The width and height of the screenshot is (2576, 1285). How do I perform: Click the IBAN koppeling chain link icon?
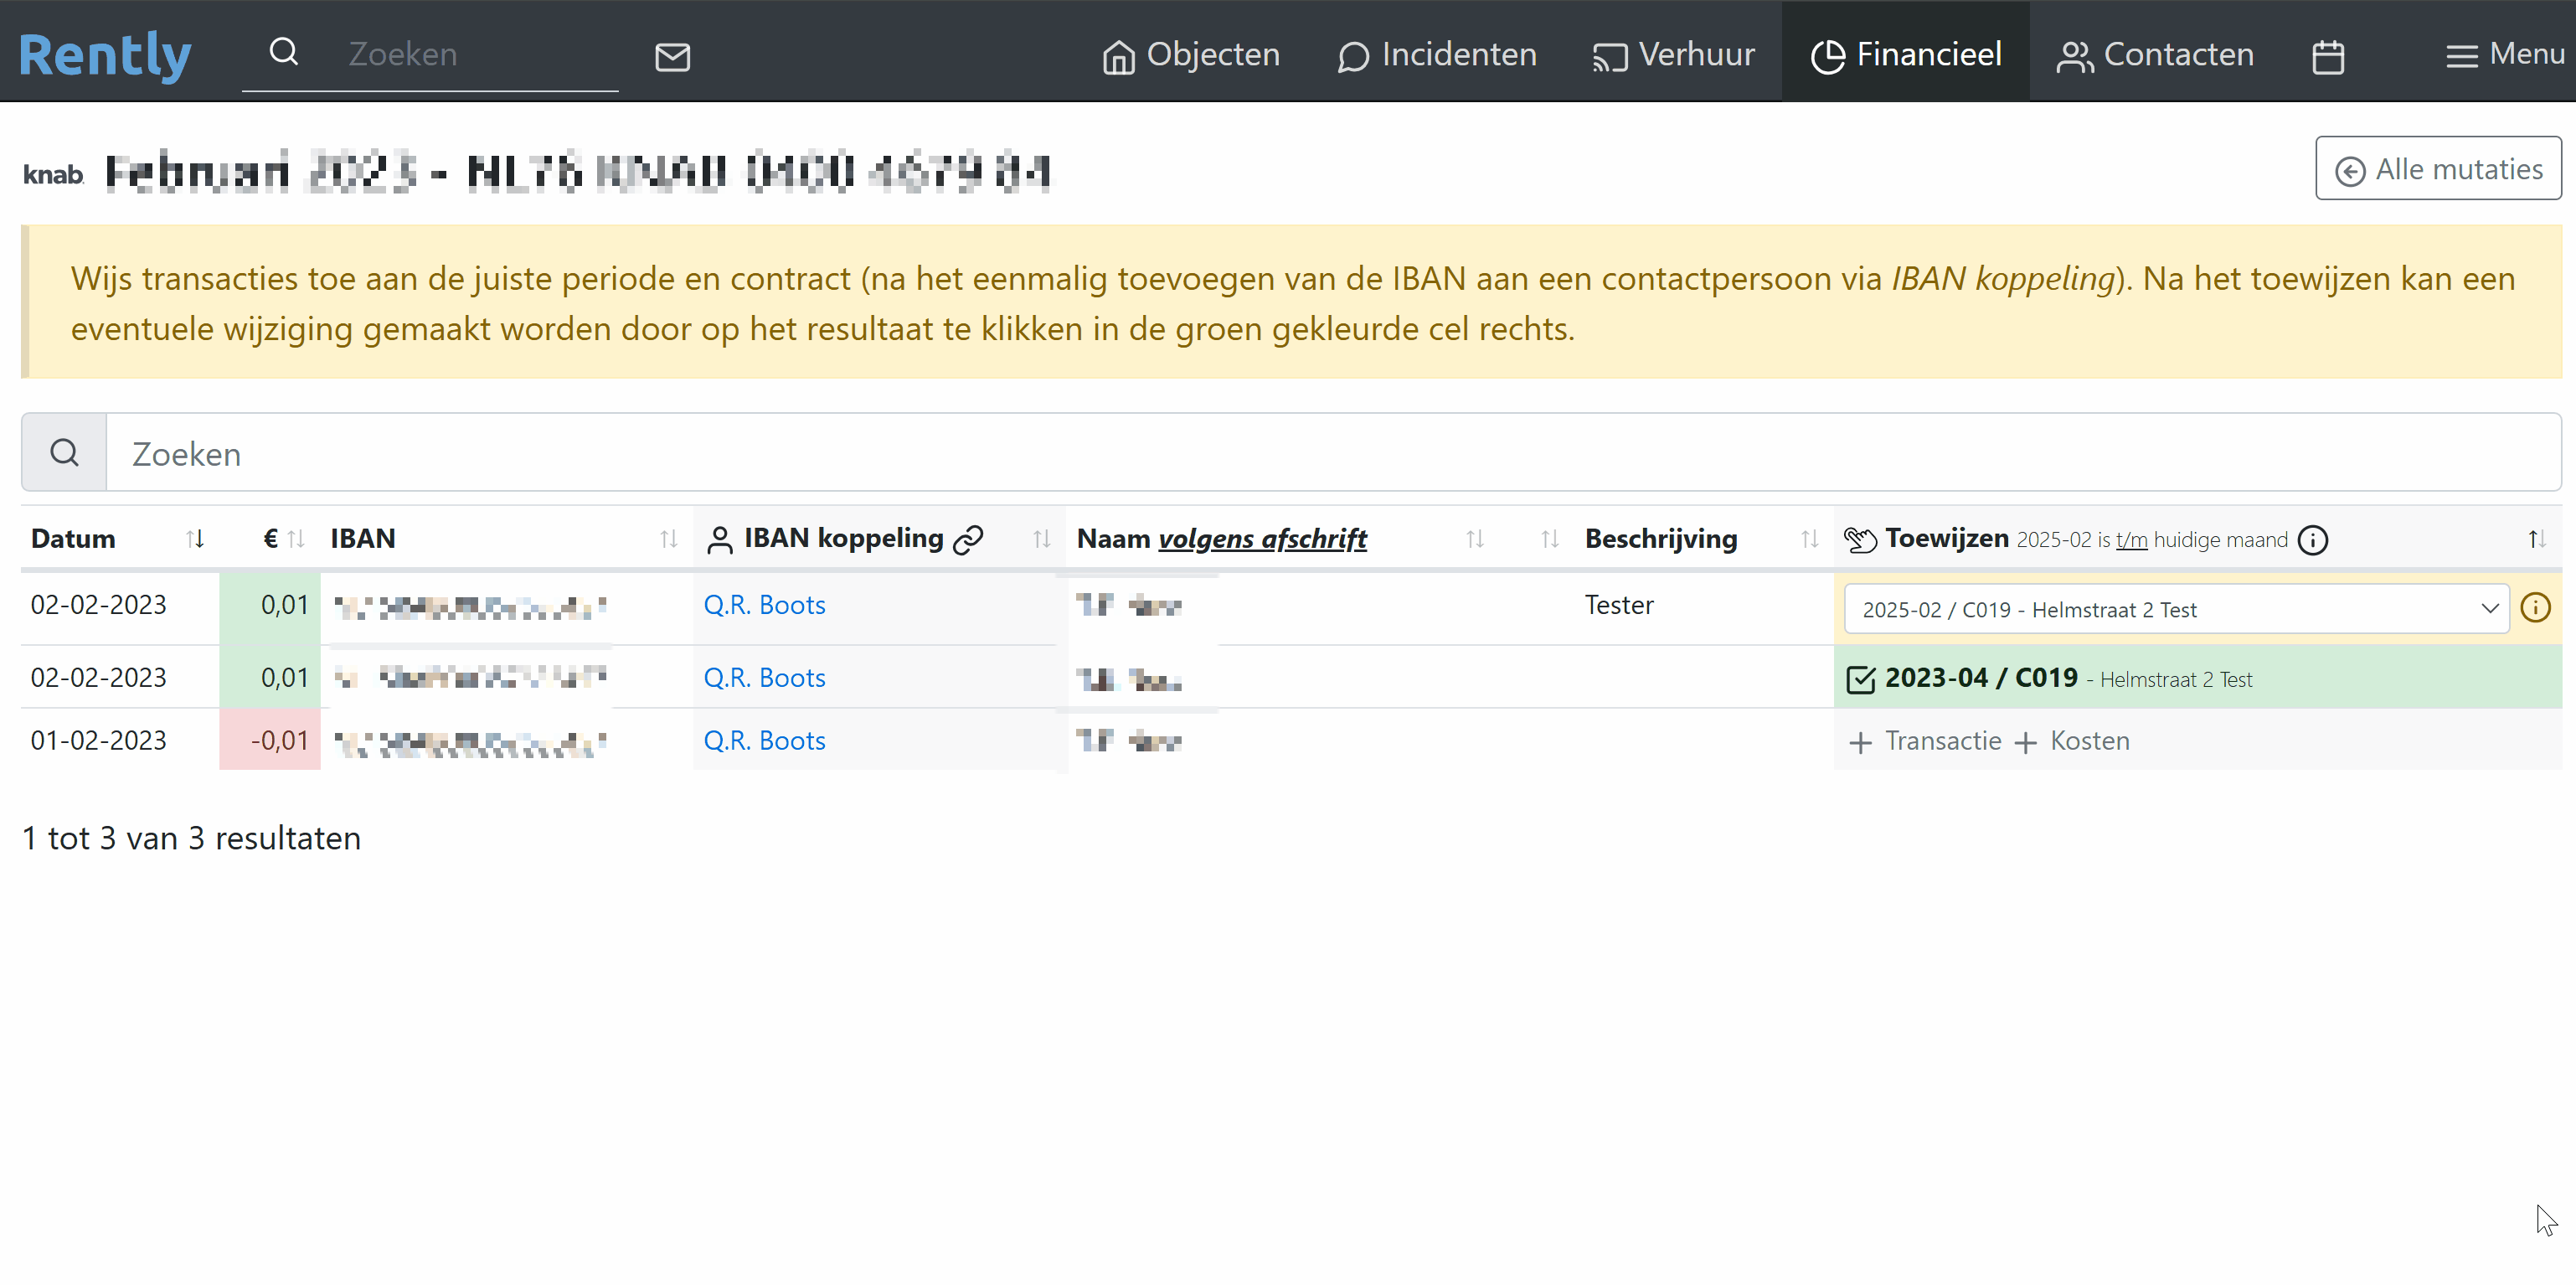[x=968, y=540]
